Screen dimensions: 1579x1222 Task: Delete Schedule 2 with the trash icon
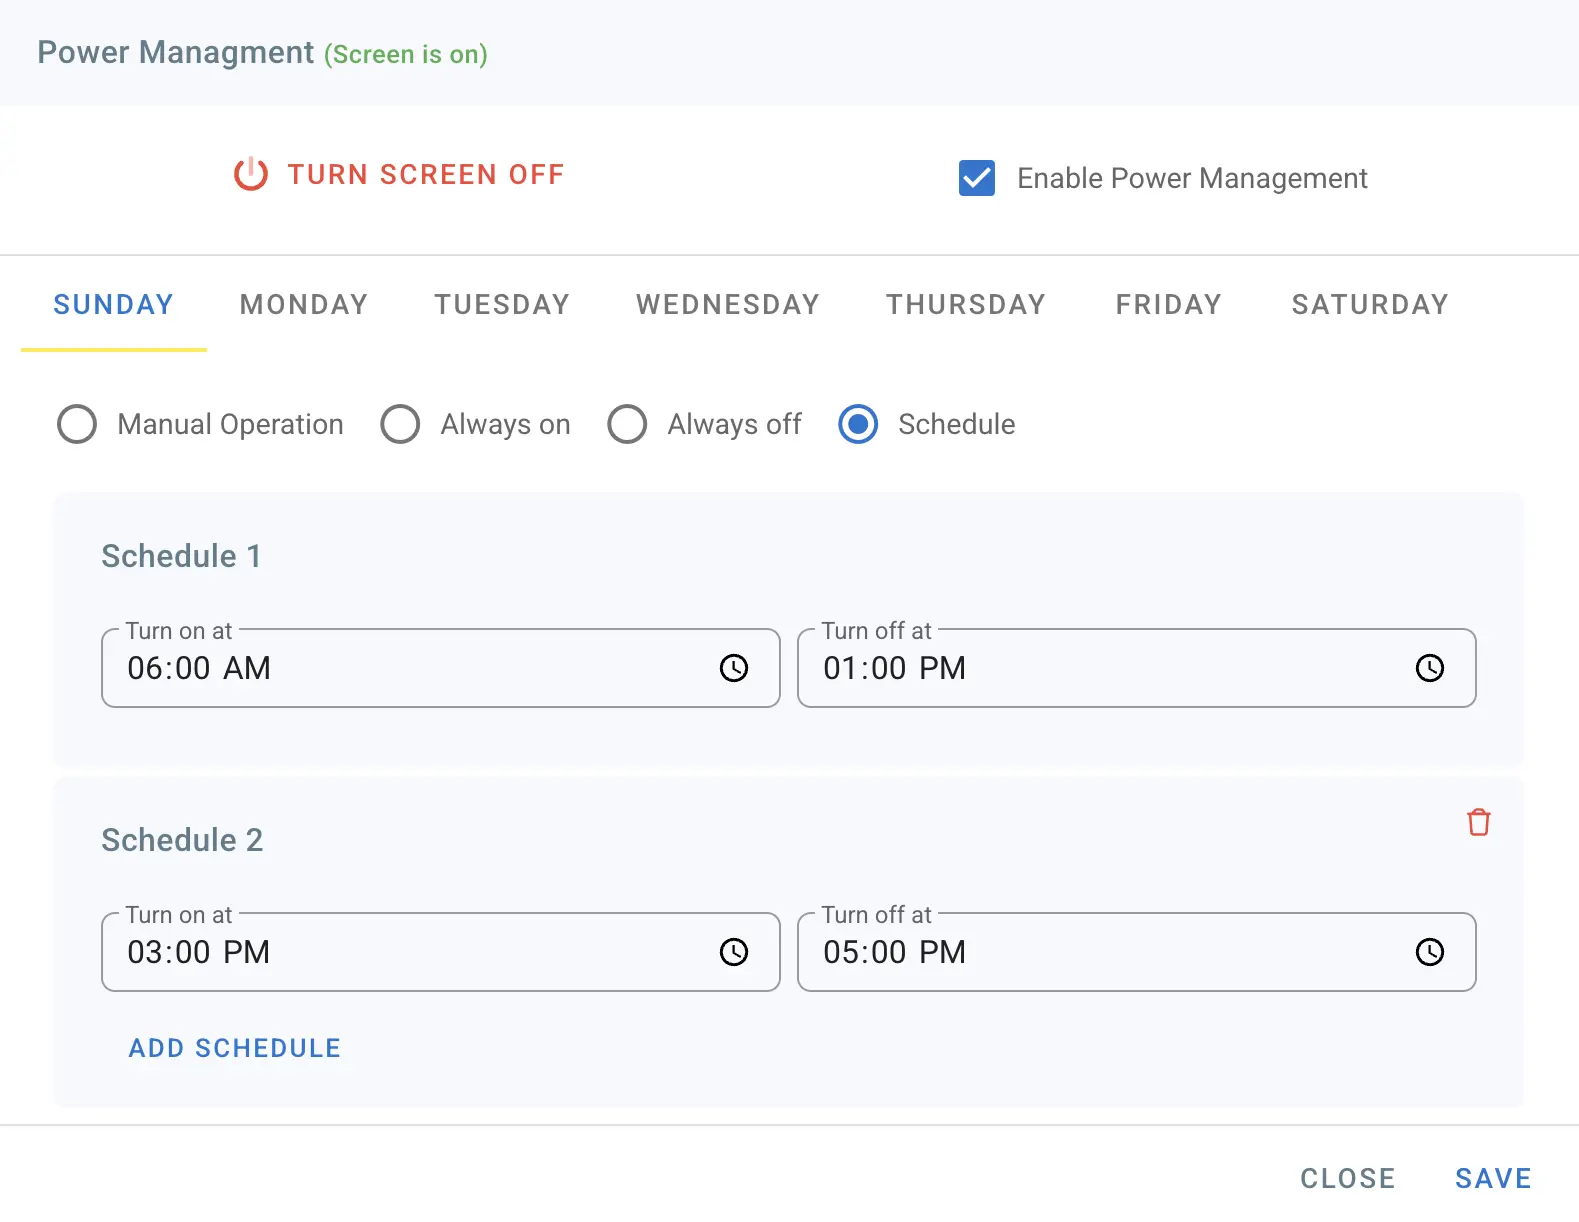coord(1478,822)
